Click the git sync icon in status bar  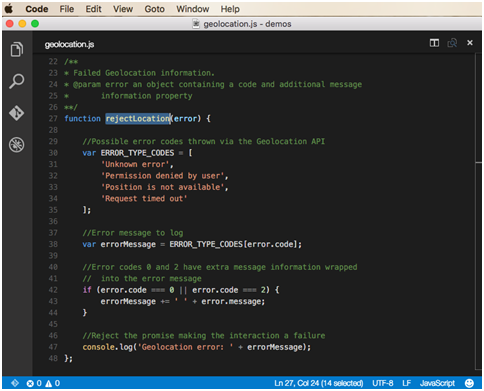point(15,383)
